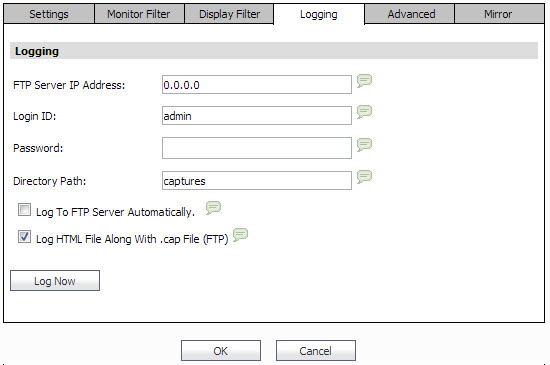550x365 pixels.
Task: Focus the empty Password field
Action: pos(257,148)
